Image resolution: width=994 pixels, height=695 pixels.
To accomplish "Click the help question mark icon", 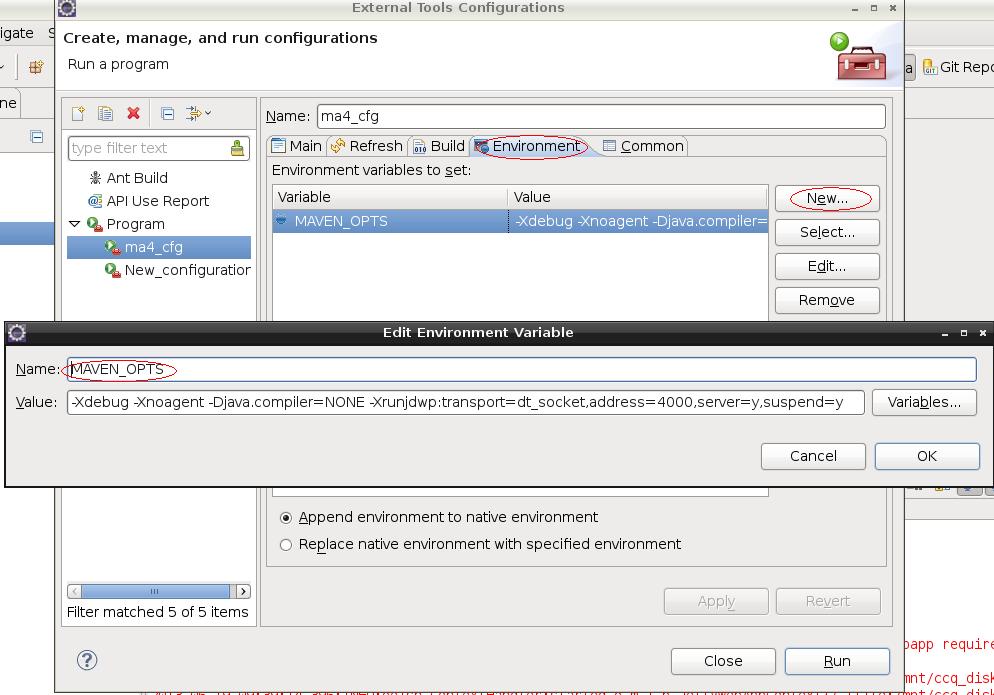I will (x=87, y=660).
